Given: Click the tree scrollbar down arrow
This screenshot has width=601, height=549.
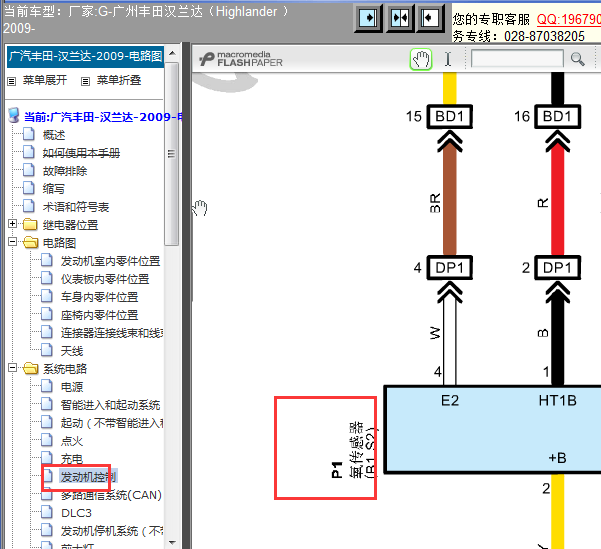Looking at the screenshot, I should [x=172, y=542].
